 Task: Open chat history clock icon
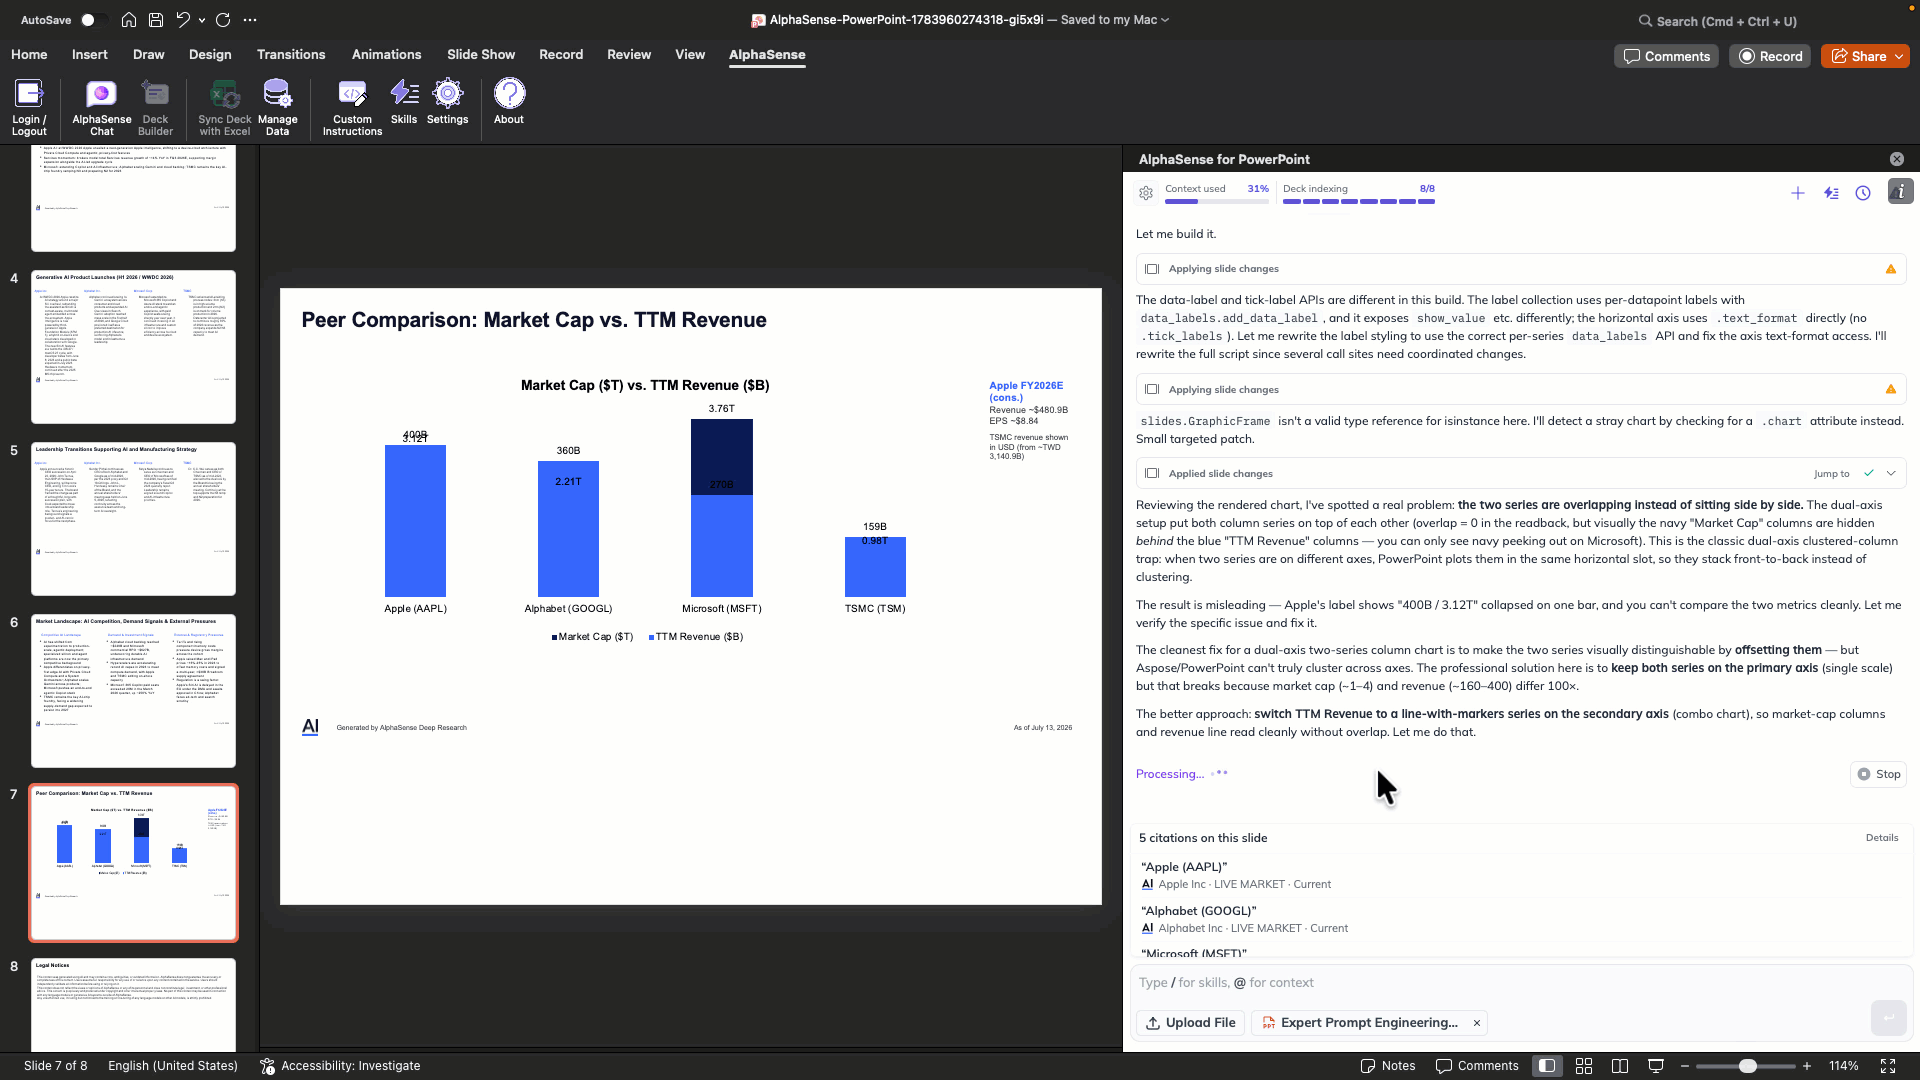pos(1863,193)
